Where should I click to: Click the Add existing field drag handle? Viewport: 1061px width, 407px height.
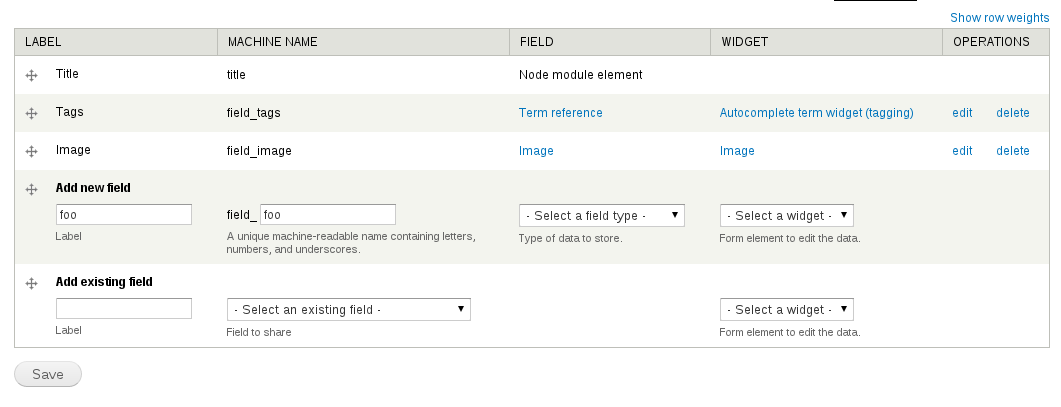point(31,284)
